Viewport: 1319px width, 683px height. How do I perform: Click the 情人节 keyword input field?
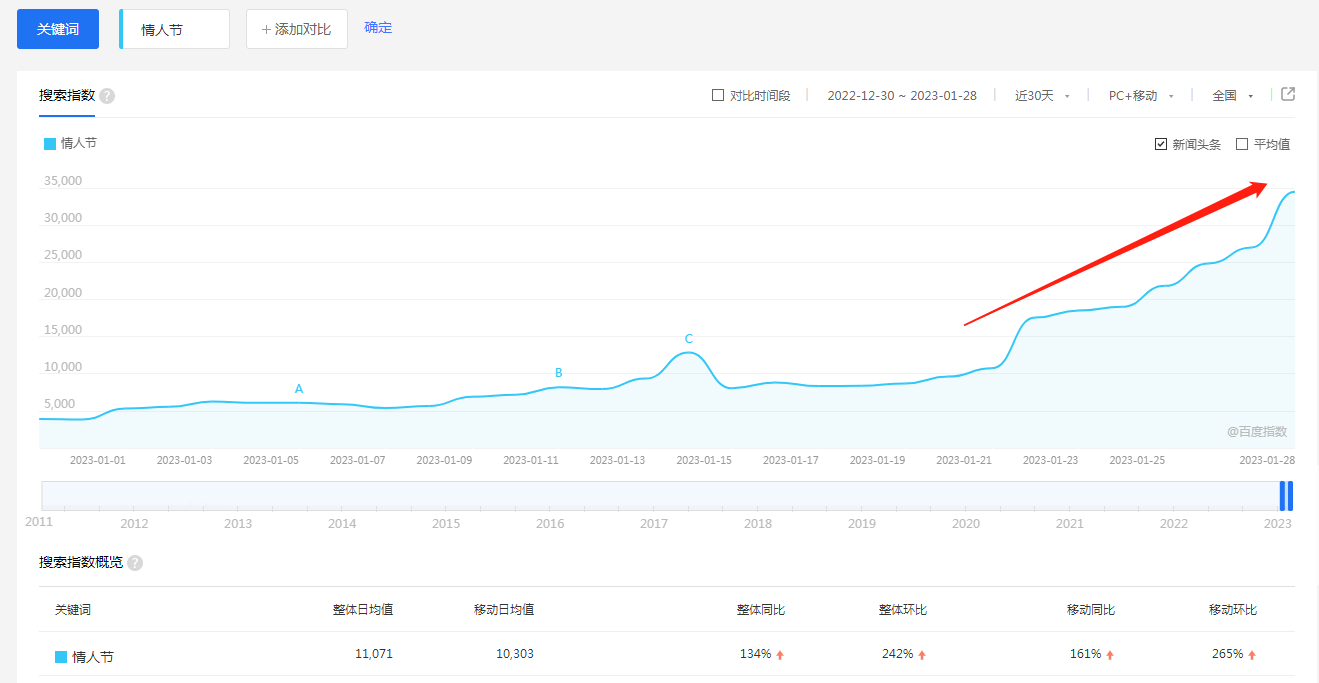point(175,30)
